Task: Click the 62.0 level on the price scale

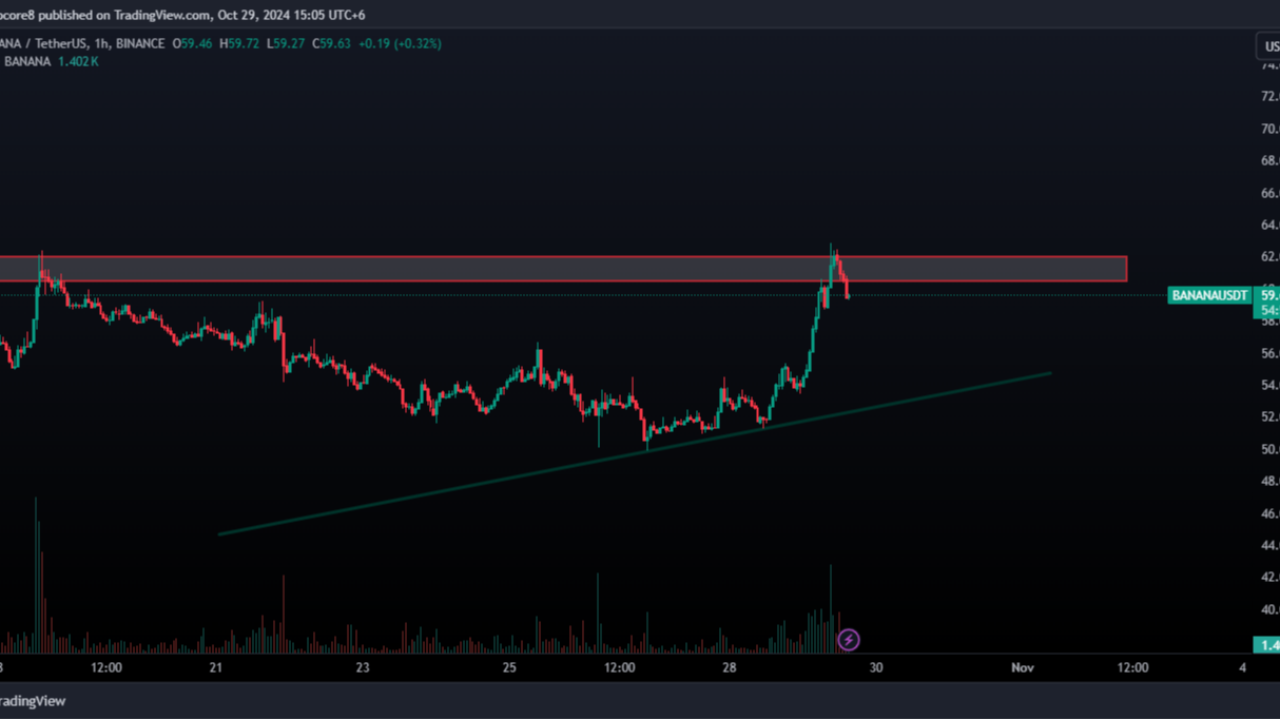Action: [1269, 257]
